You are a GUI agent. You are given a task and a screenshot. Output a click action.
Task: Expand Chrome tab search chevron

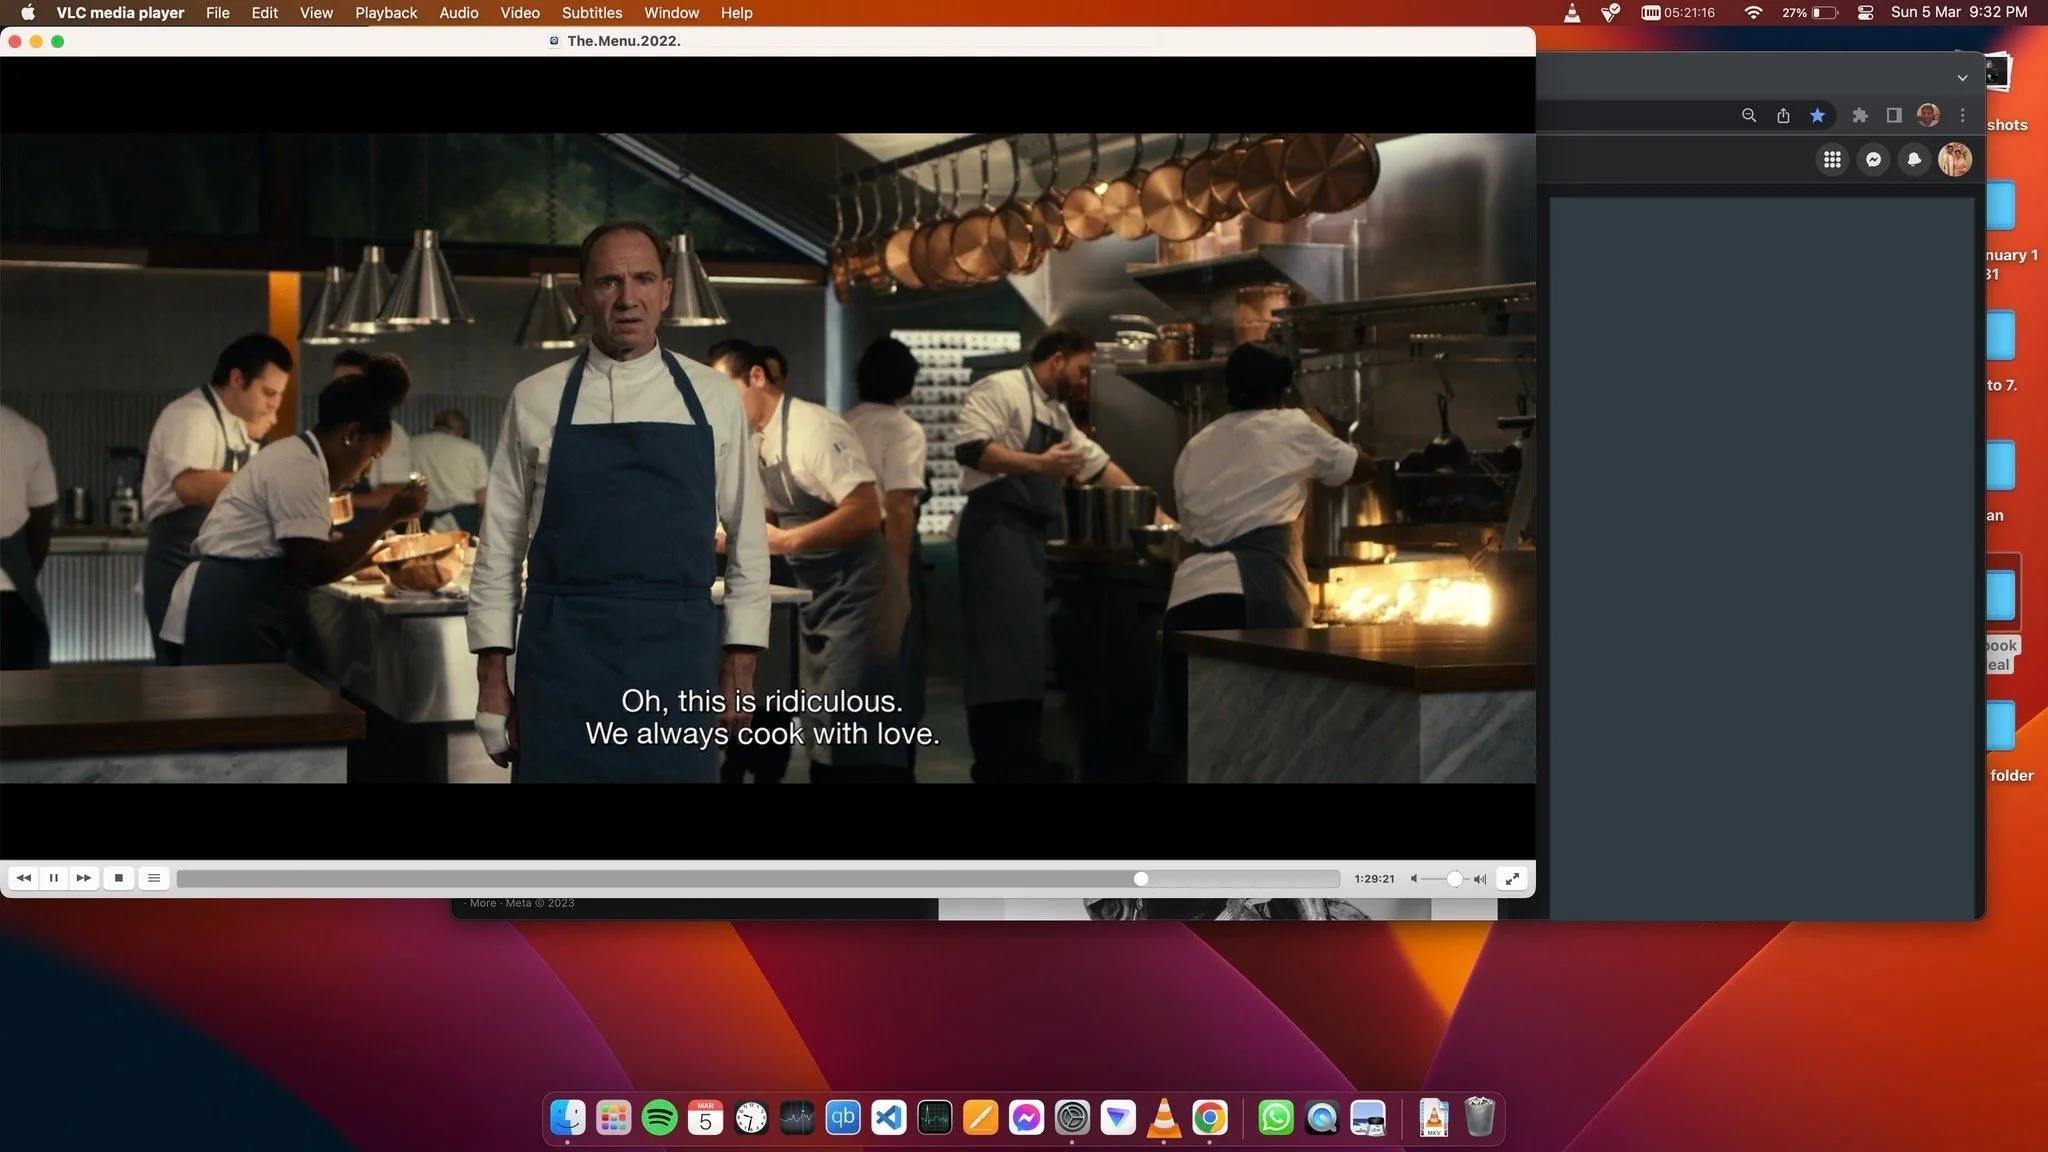tap(1962, 78)
